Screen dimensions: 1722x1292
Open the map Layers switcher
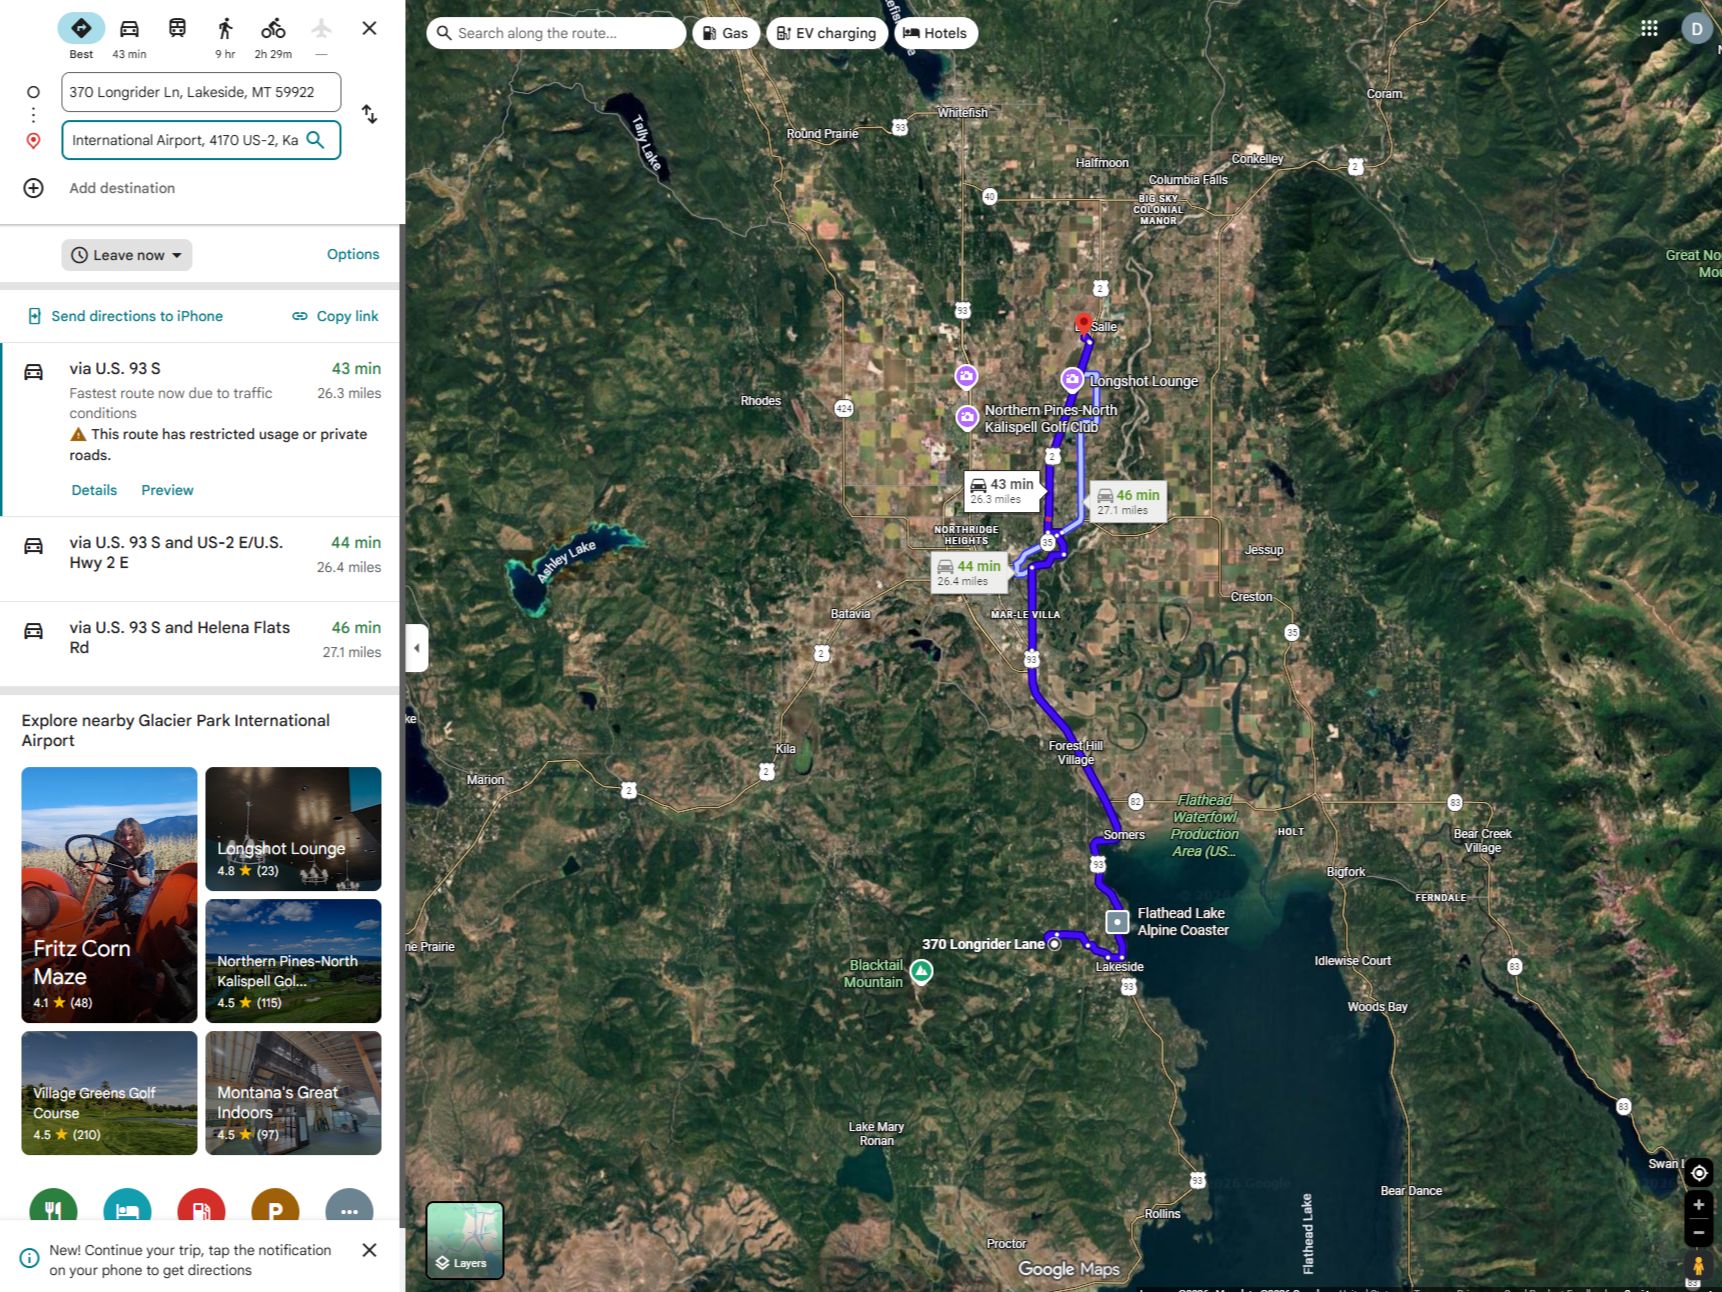coord(465,1240)
